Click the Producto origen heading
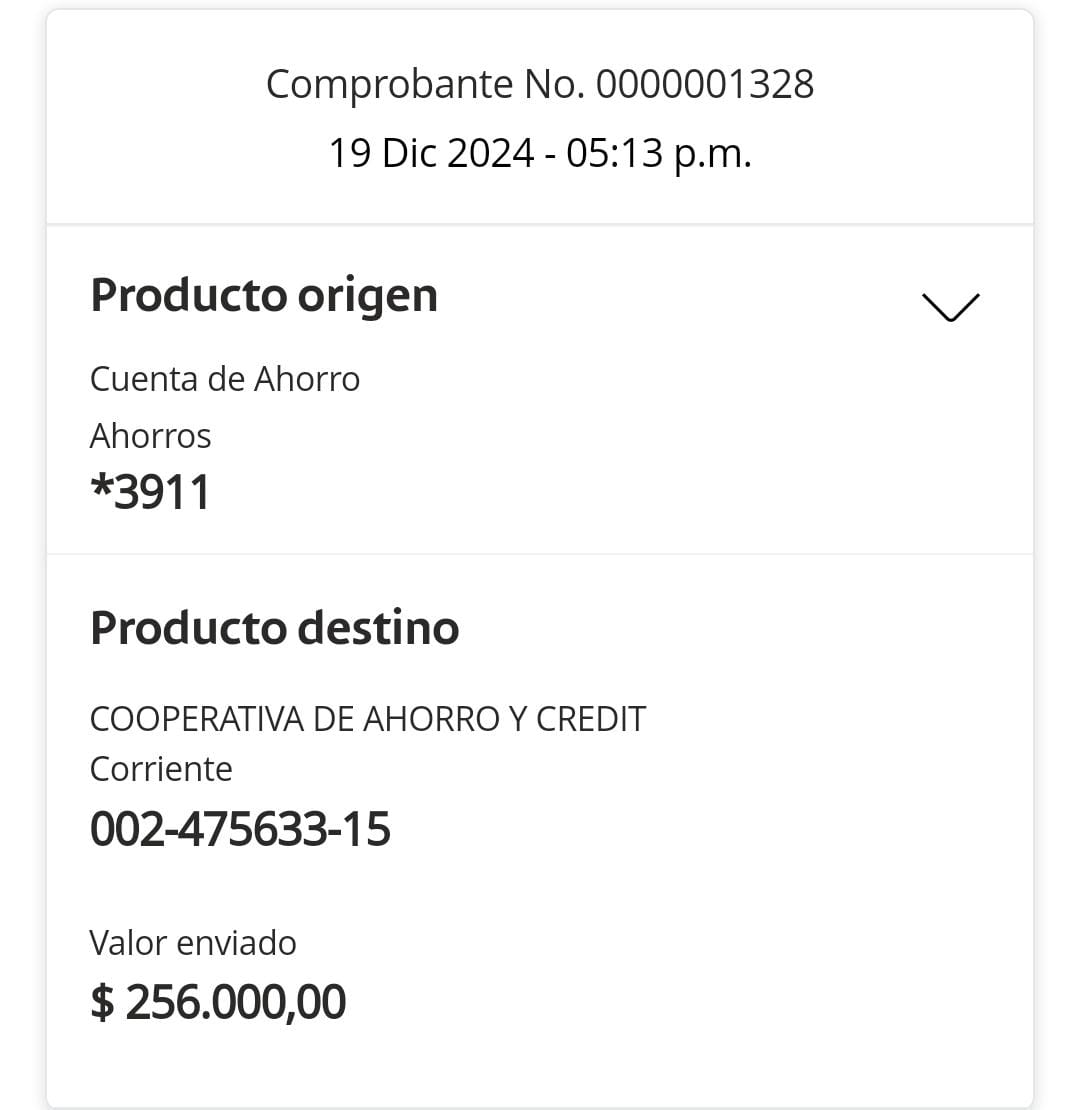The height and width of the screenshot is (1110, 1080). coord(264,295)
